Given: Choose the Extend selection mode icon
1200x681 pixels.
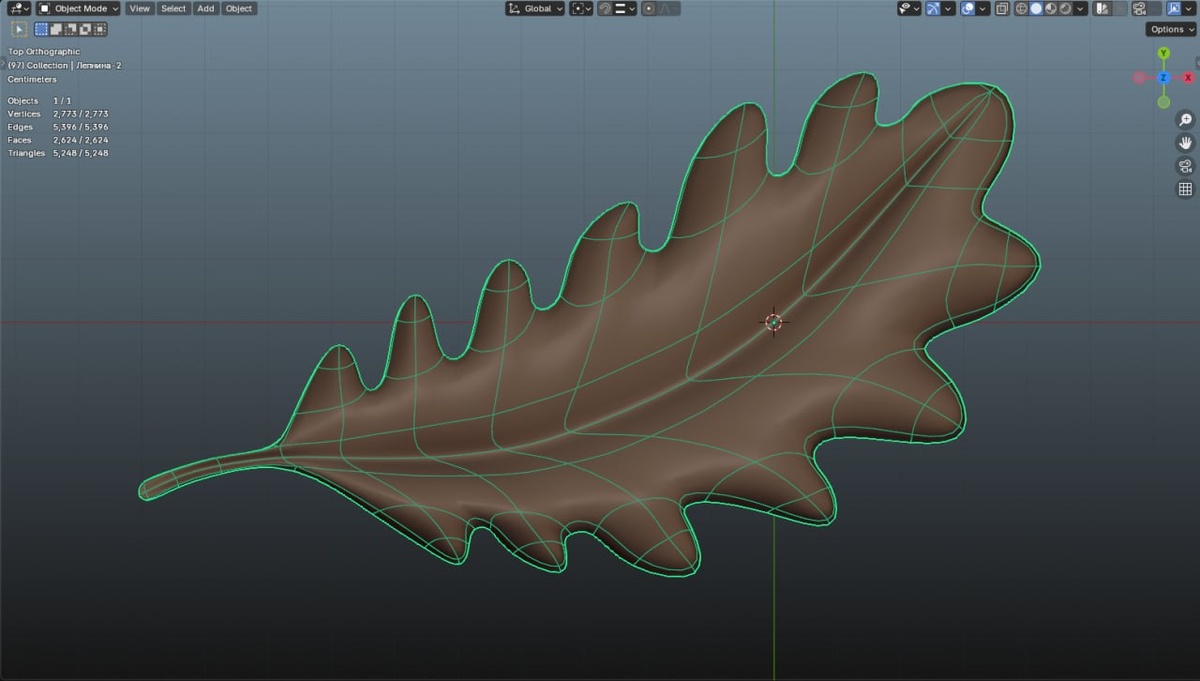Looking at the screenshot, I should (57, 30).
